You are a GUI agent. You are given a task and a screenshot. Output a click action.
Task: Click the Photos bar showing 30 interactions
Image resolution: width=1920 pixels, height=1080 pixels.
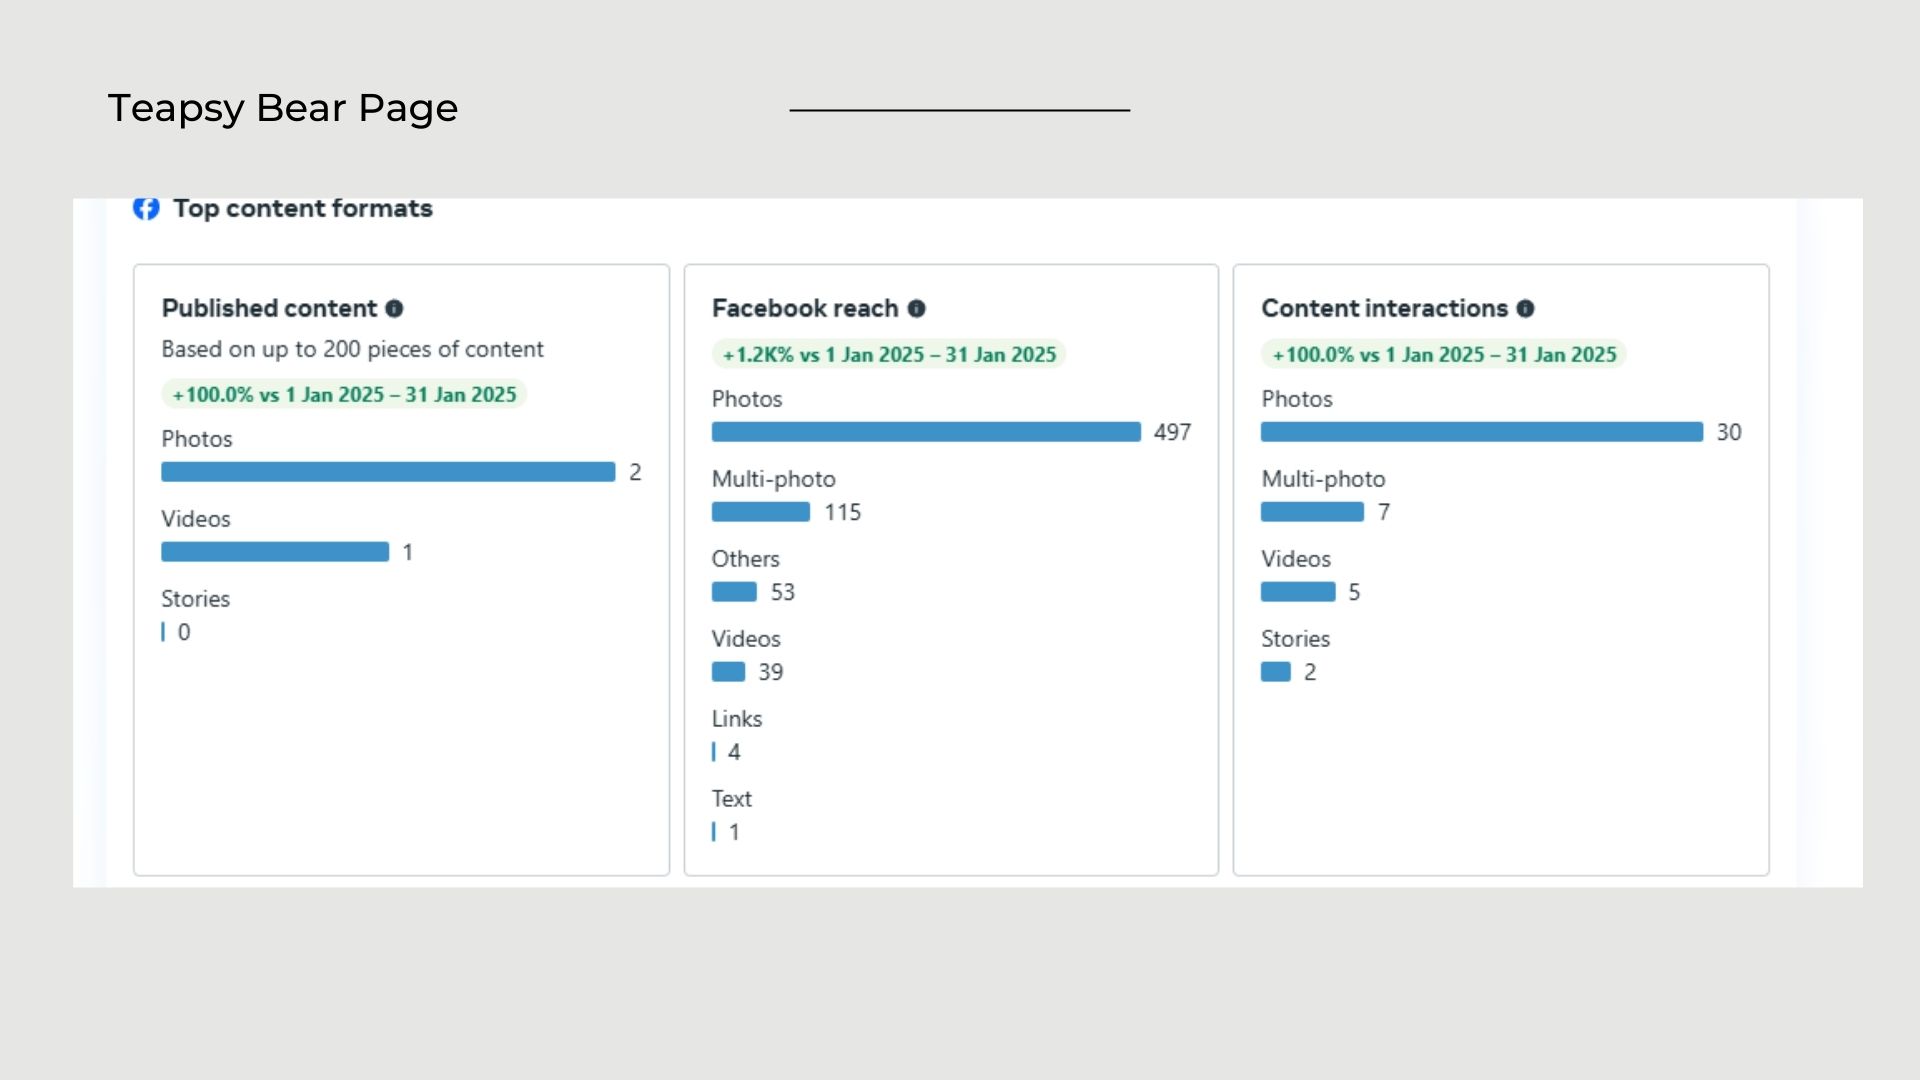[x=1481, y=432]
